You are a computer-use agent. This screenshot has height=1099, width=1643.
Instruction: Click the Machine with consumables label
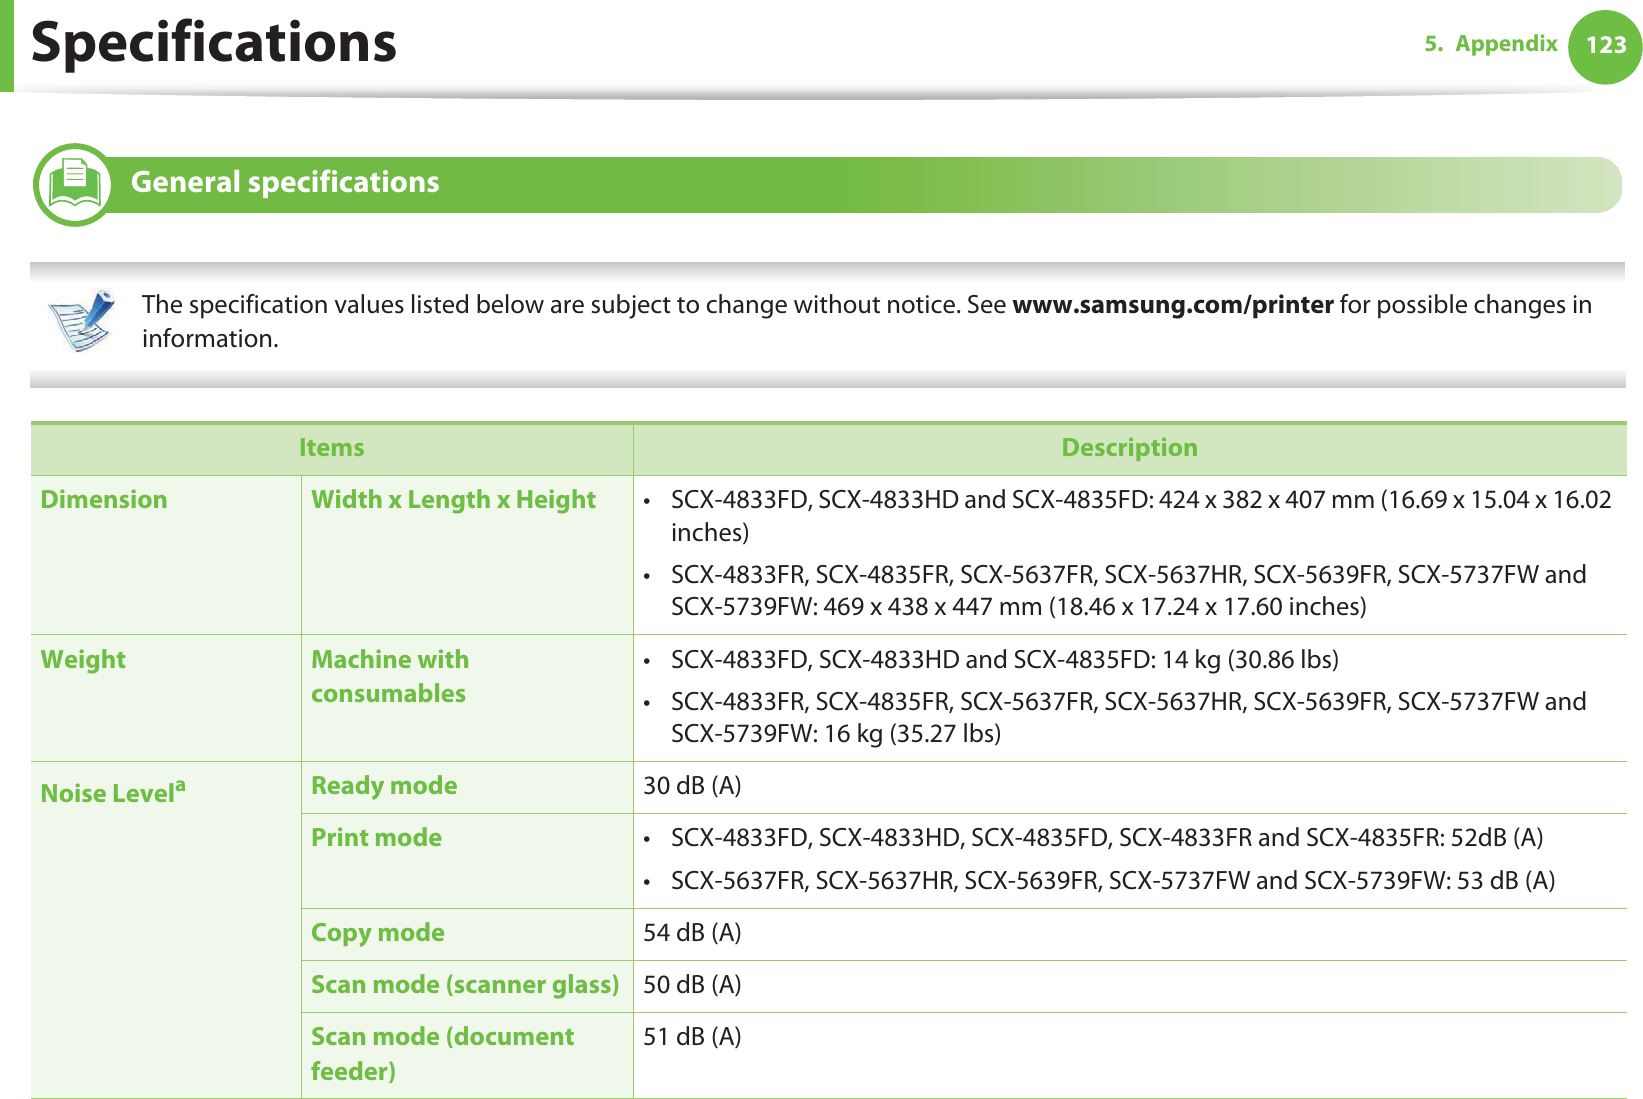click(x=389, y=676)
